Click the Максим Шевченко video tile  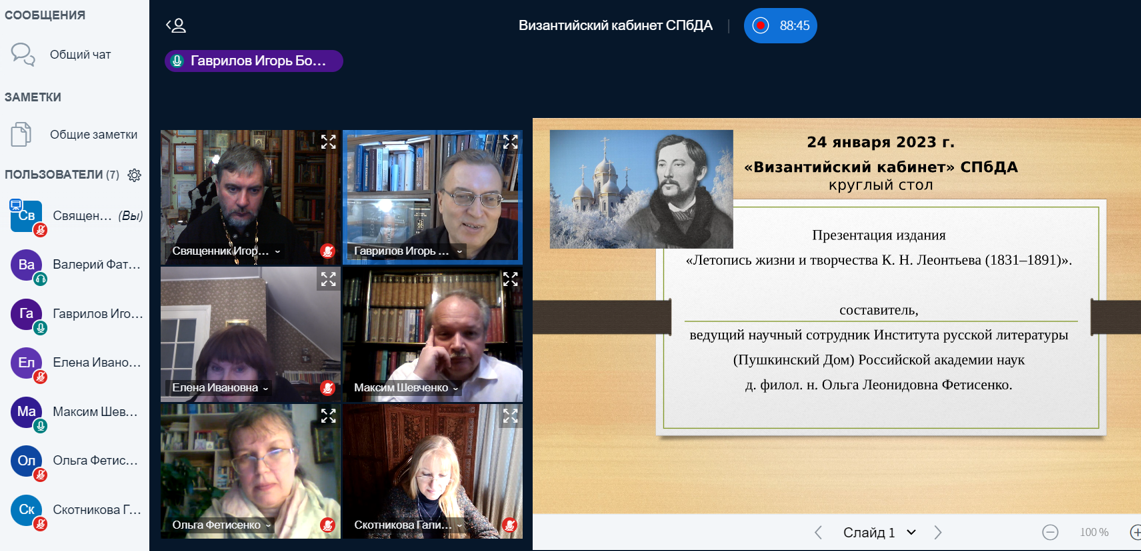click(432, 333)
